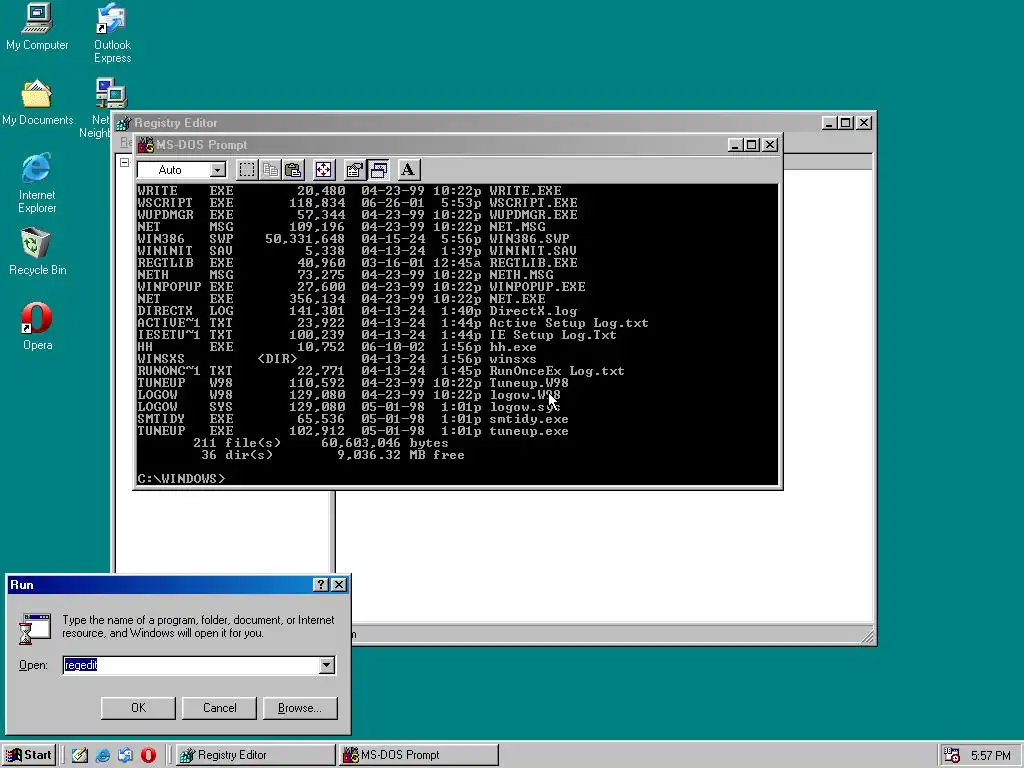The height and width of the screenshot is (768, 1024).
Task: Click the Mark tool in MS-DOS Prompt toolbar
Action: pyautogui.click(x=247, y=170)
